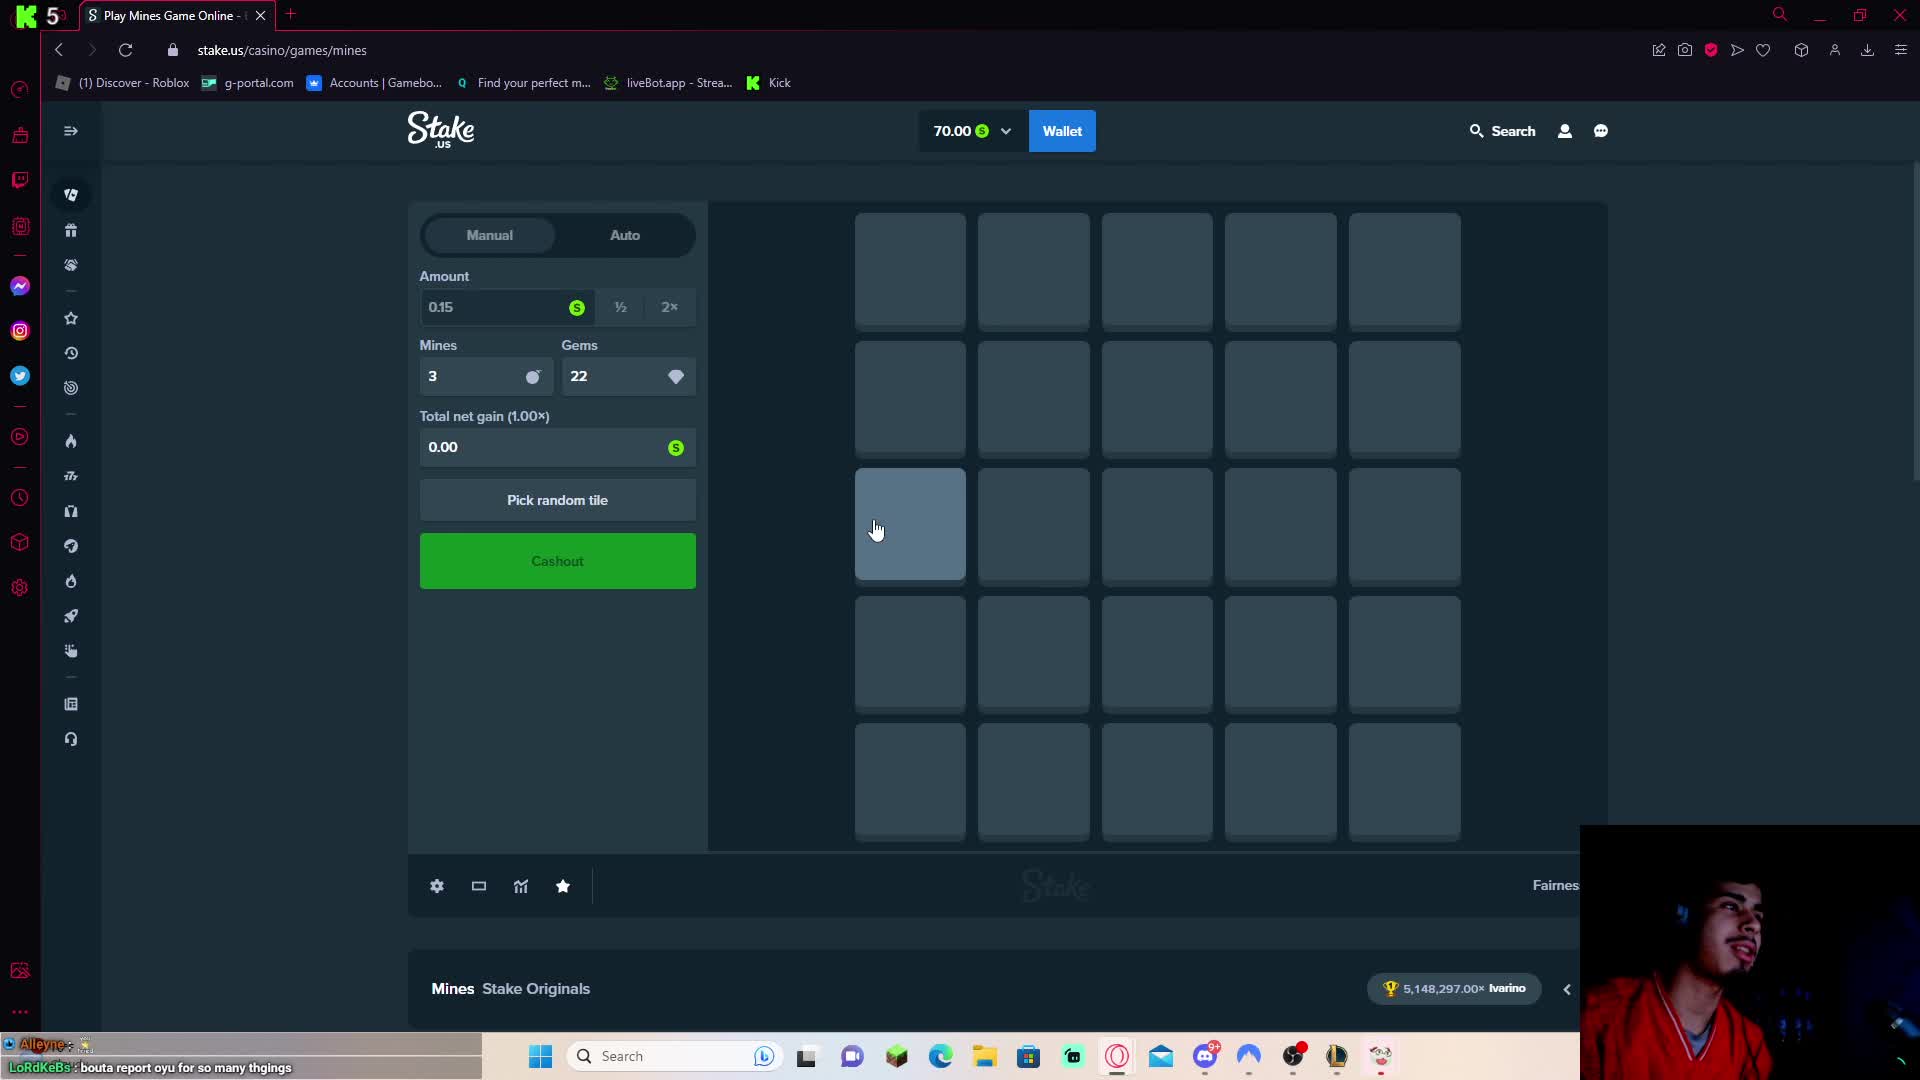Open the site Search
Image resolution: width=1920 pixels, height=1080 pixels.
[1502, 131]
